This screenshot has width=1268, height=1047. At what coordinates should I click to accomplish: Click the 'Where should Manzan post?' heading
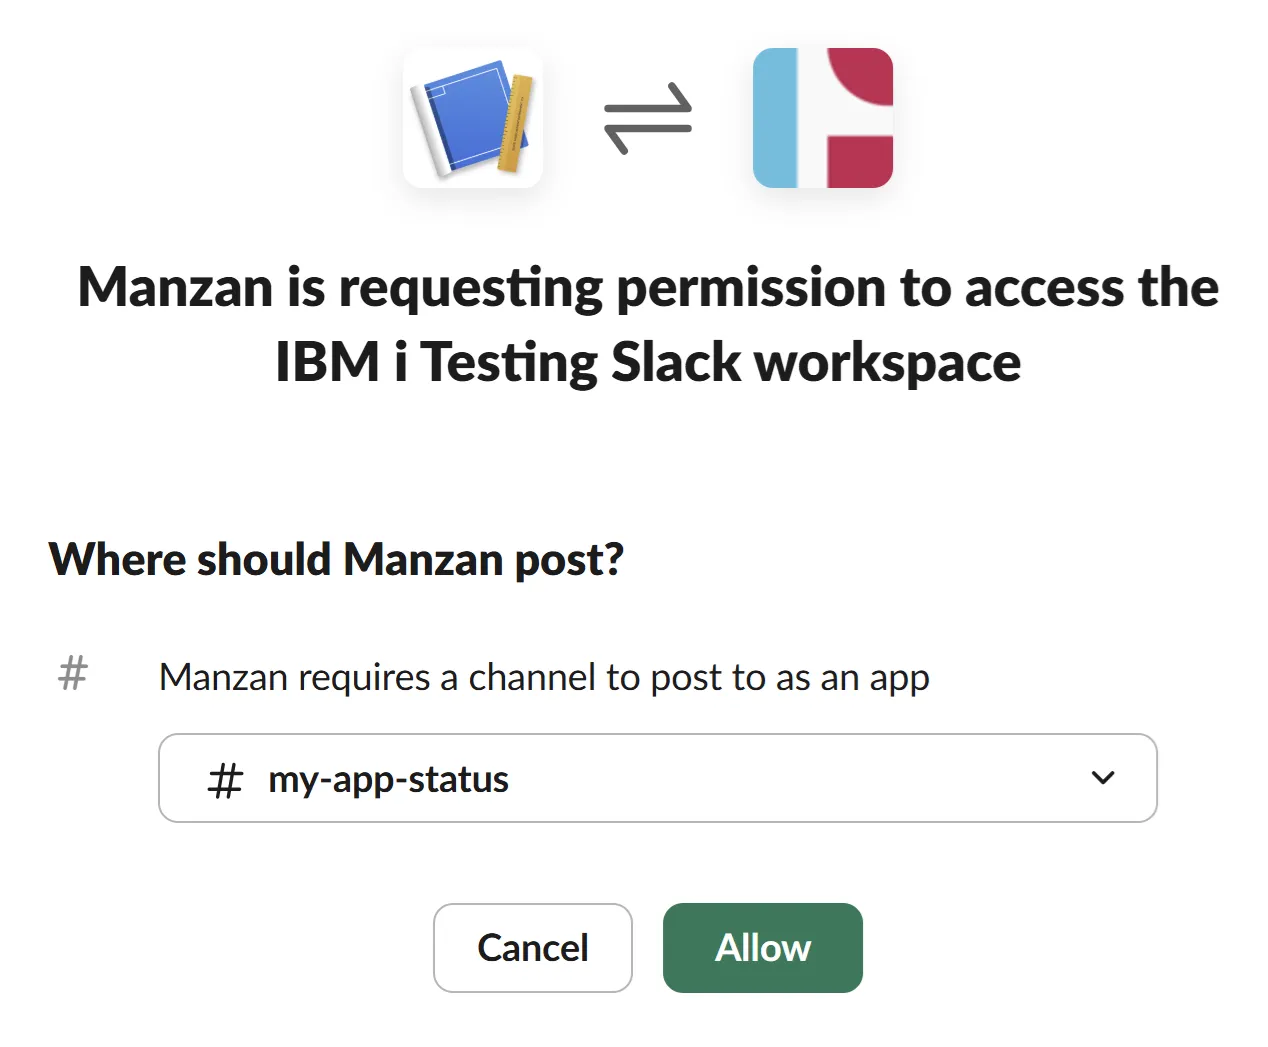click(x=337, y=560)
